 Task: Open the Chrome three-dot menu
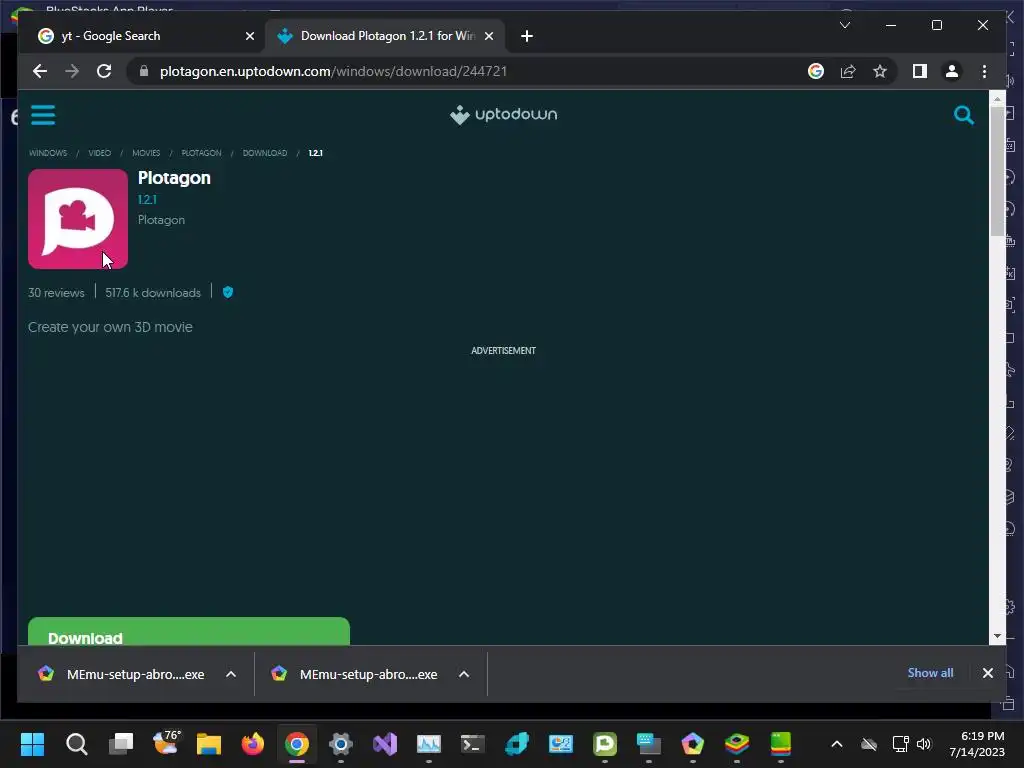point(984,71)
